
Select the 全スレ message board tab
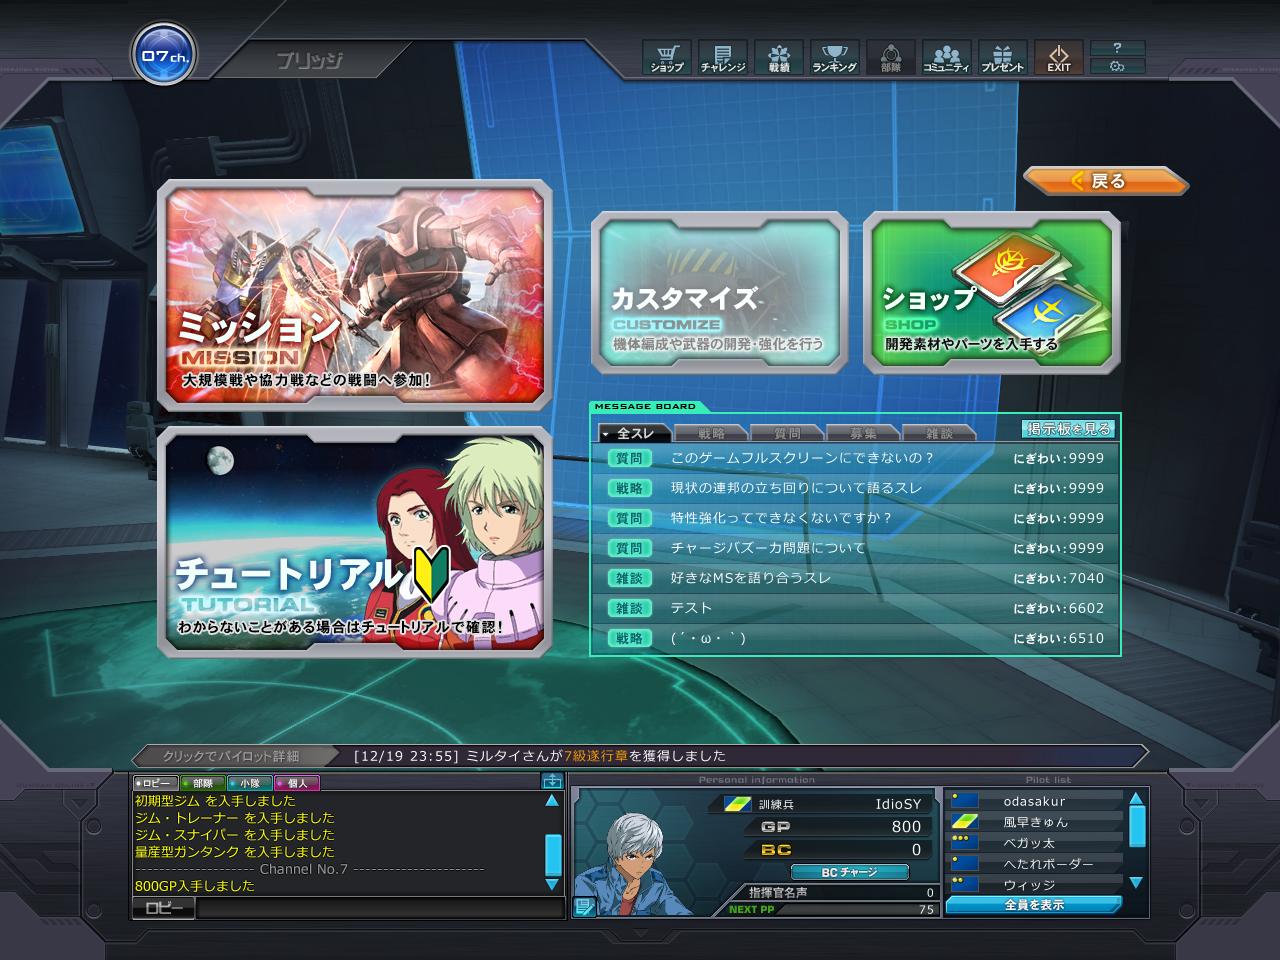633,433
